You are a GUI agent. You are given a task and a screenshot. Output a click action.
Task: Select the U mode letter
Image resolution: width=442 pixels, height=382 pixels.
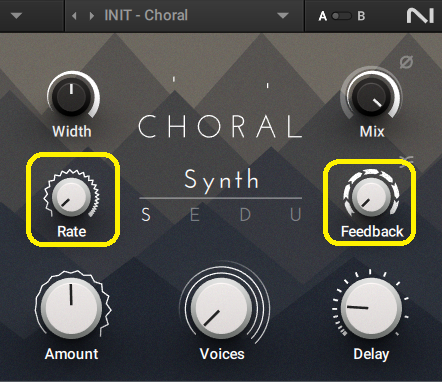click(x=295, y=214)
